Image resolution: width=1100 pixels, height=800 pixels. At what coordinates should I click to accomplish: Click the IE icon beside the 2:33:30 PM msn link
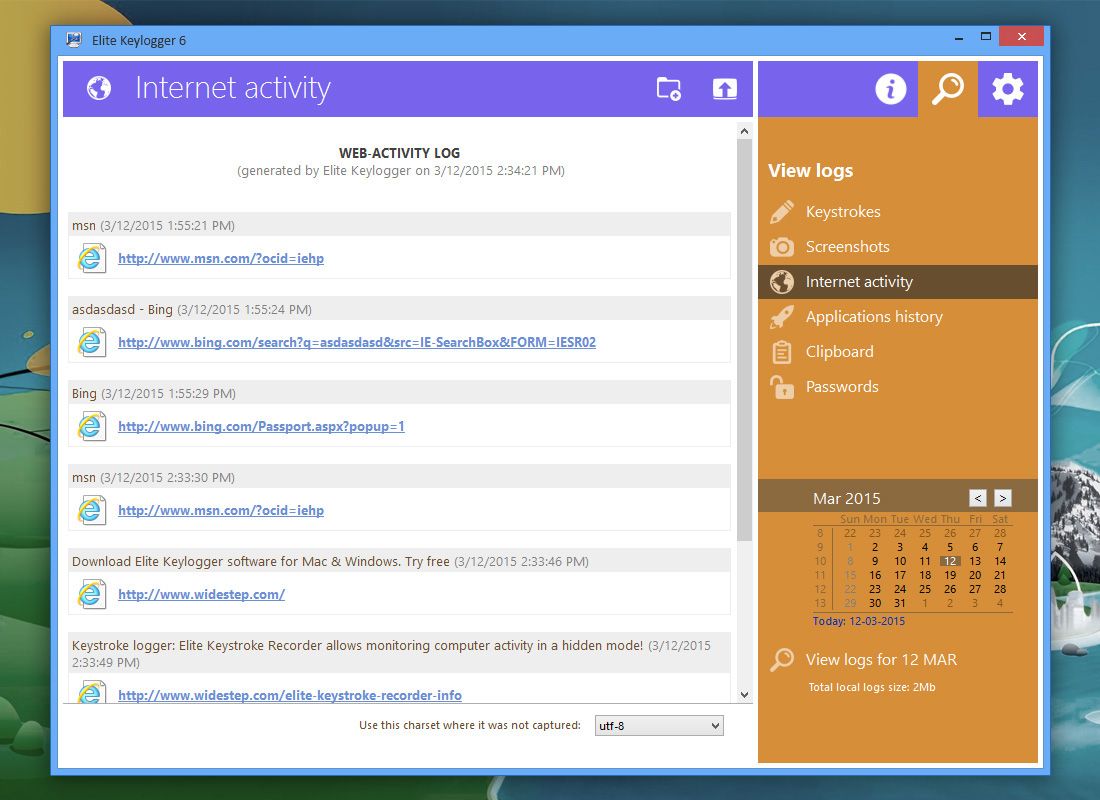[92, 511]
